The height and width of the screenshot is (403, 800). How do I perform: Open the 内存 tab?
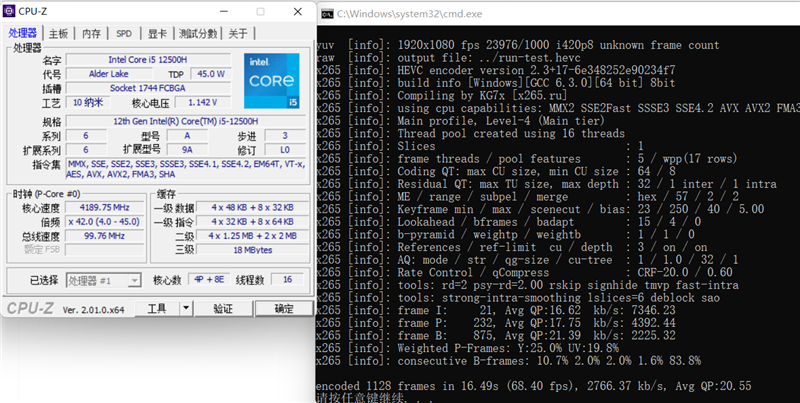(x=91, y=34)
